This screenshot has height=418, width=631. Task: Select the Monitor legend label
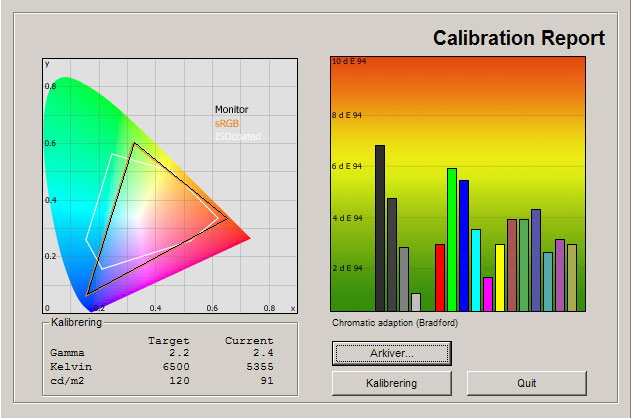click(x=231, y=109)
